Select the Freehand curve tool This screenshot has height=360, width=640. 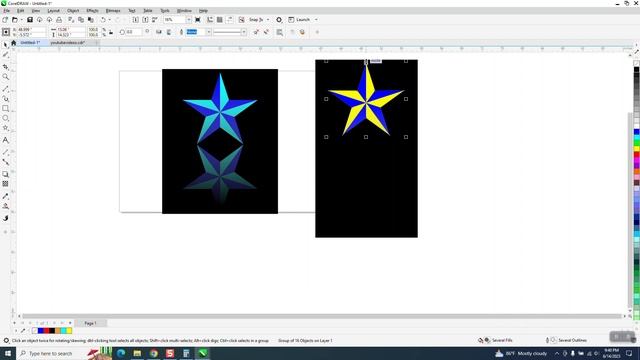(5, 89)
